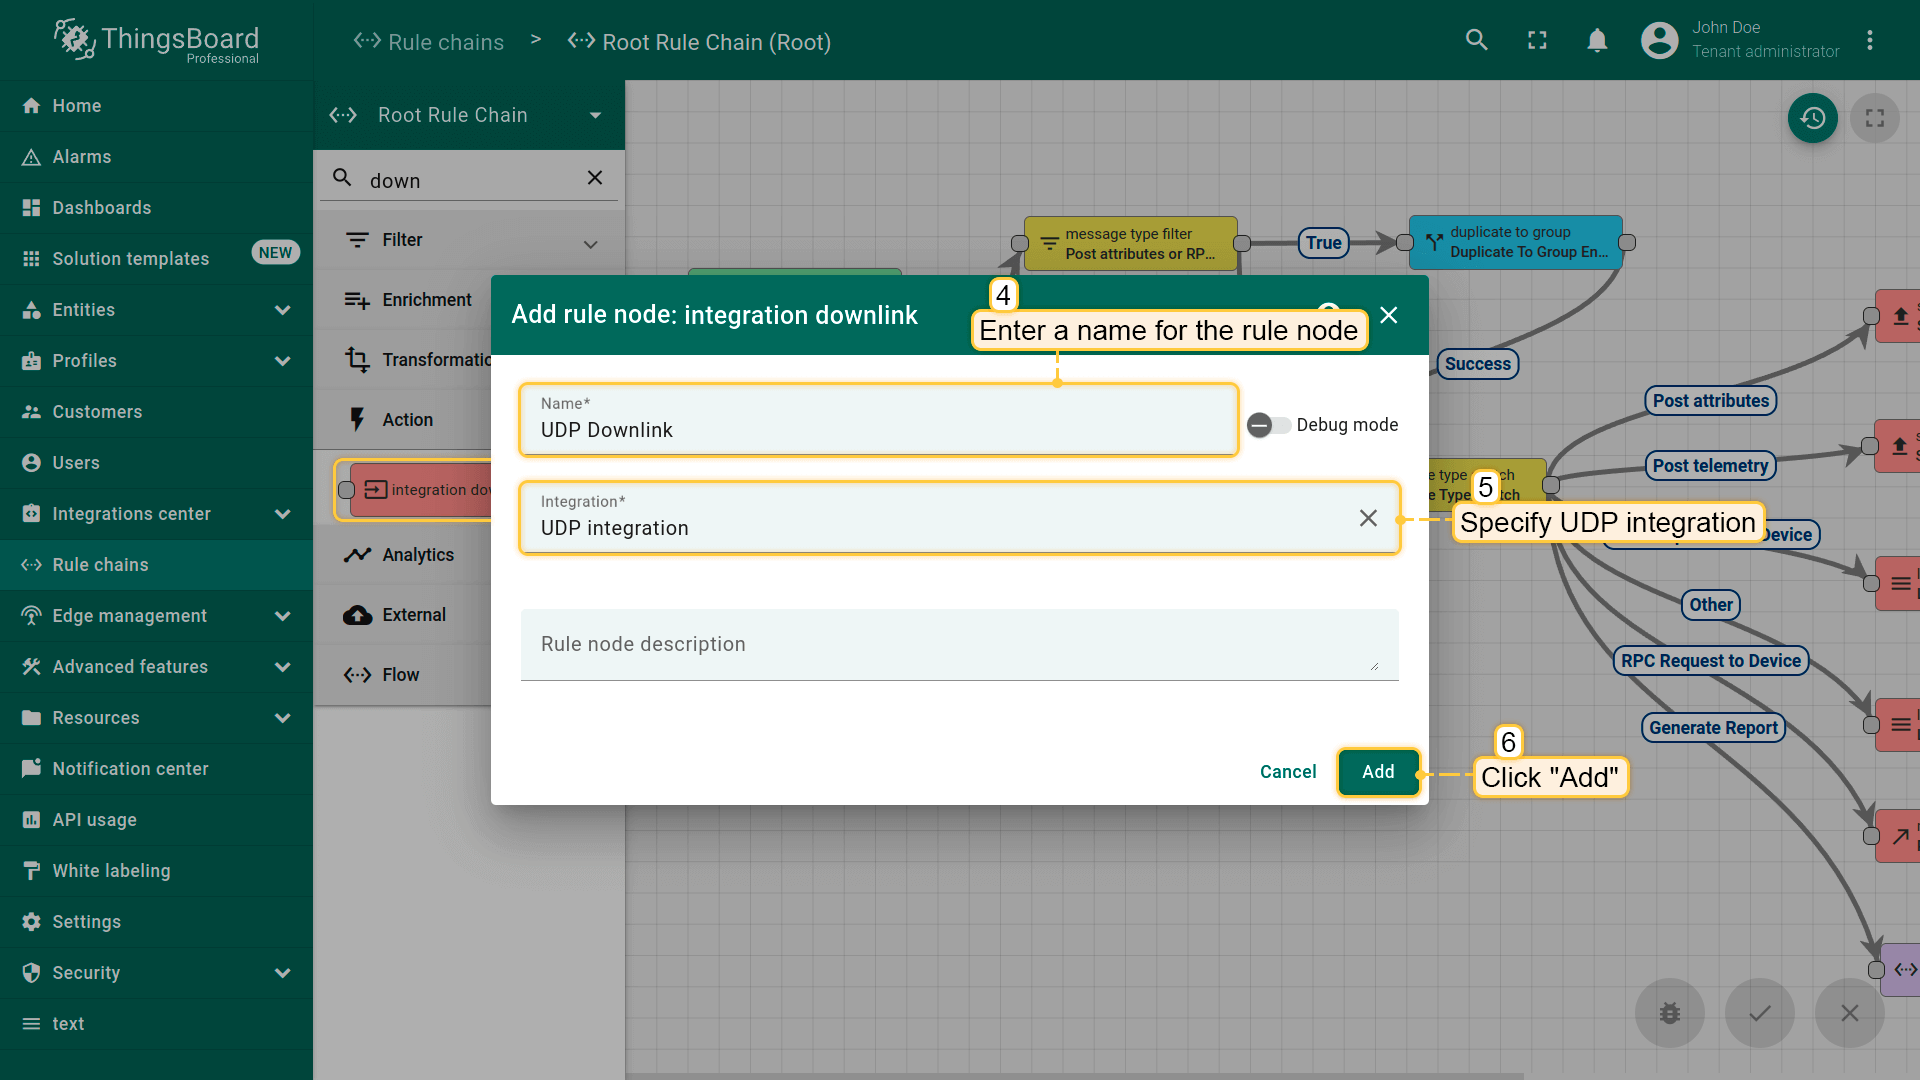1920x1080 pixels.
Task: Click the search icon in top bar
Action: pos(1477,40)
